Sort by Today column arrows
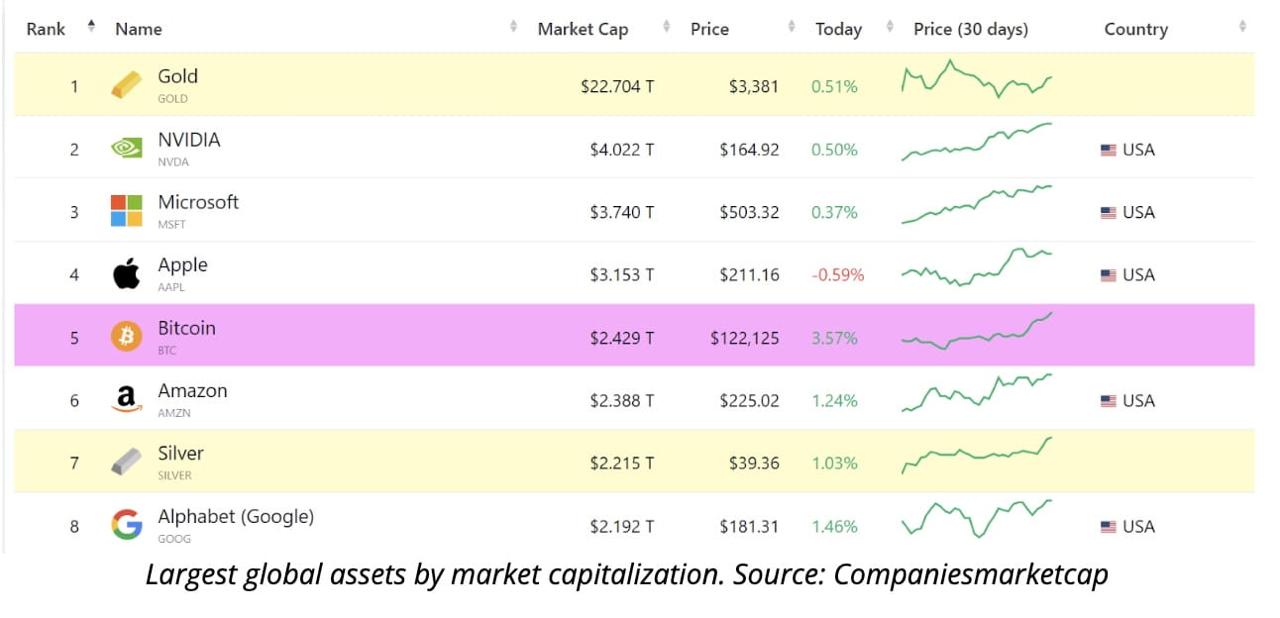Image resolution: width=1280 pixels, height=618 pixels. point(889,27)
